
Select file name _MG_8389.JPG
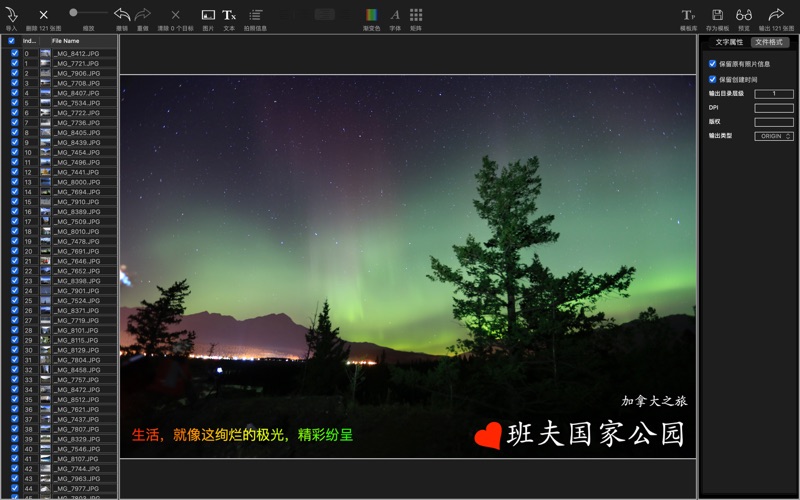tap(77, 212)
